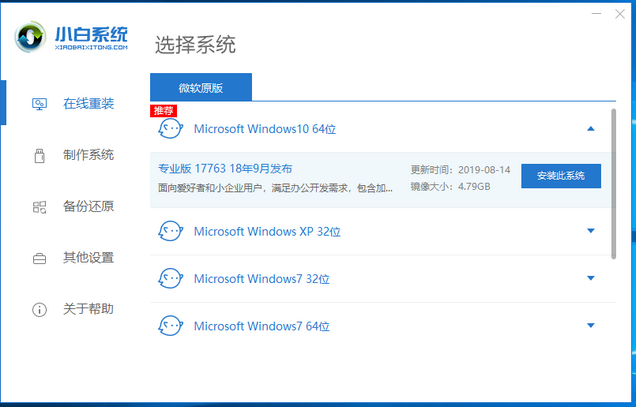Viewport: 637px width, 407px height.
Task: Click the toolbox icon for 其他设置
Action: (x=40, y=258)
